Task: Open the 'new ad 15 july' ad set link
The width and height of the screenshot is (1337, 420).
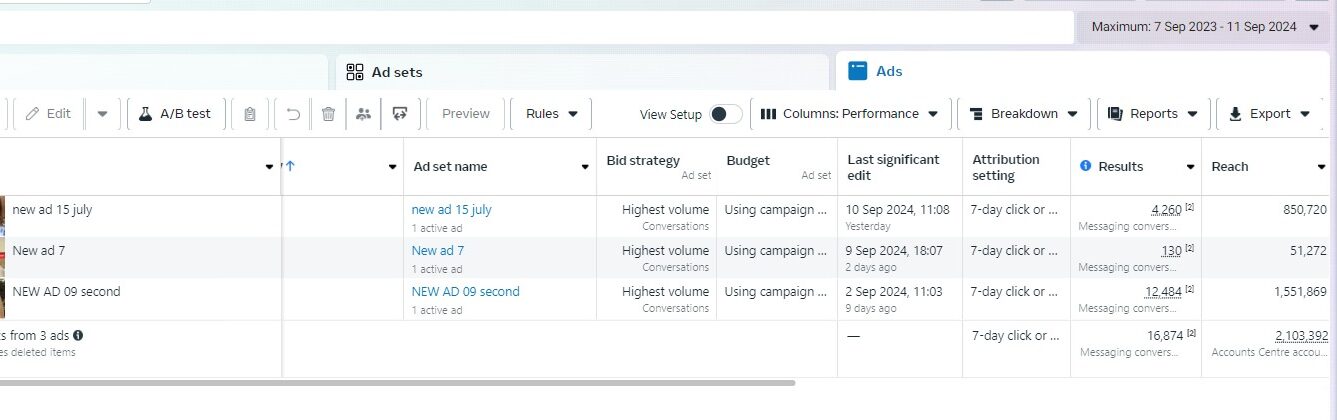Action: (x=451, y=210)
